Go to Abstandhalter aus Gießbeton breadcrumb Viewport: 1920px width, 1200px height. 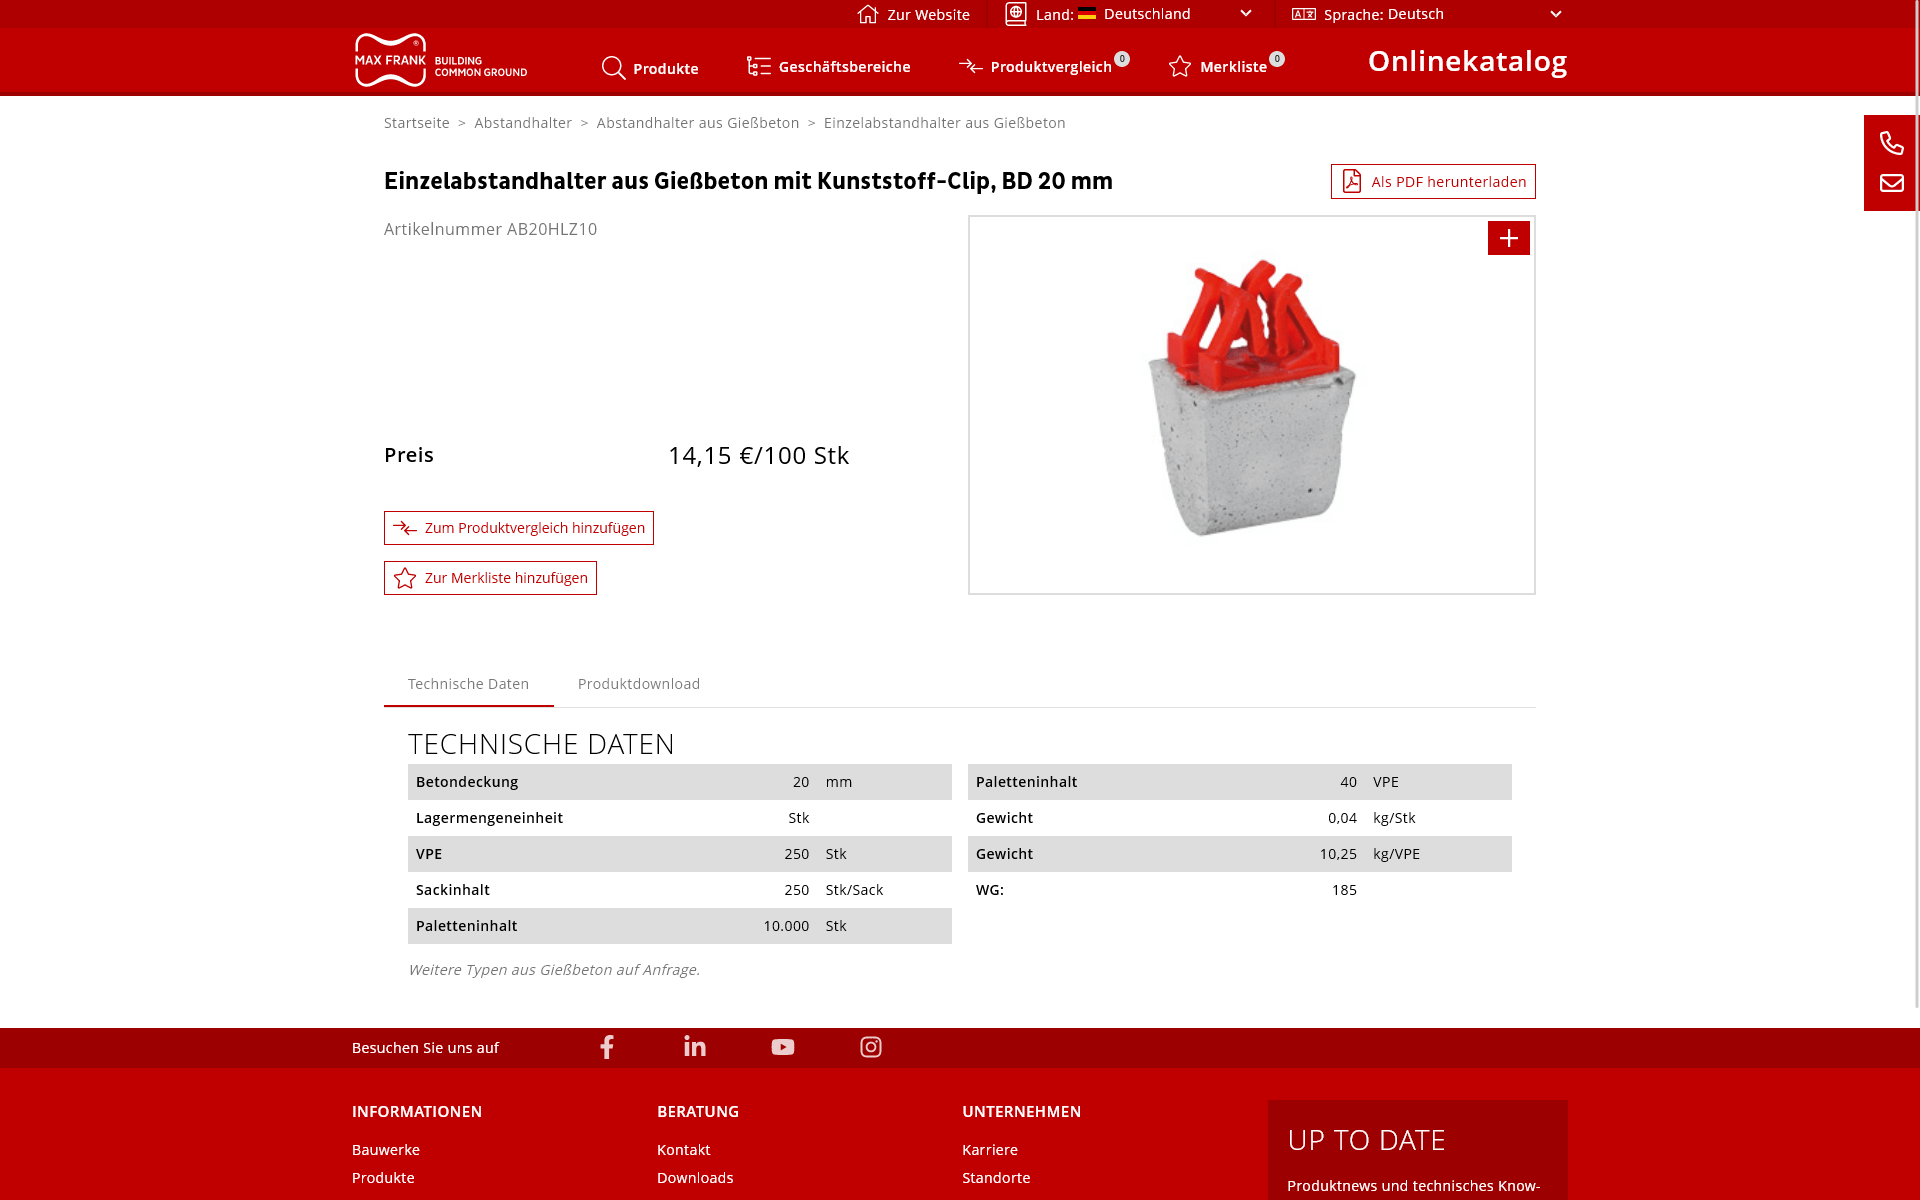coord(697,123)
